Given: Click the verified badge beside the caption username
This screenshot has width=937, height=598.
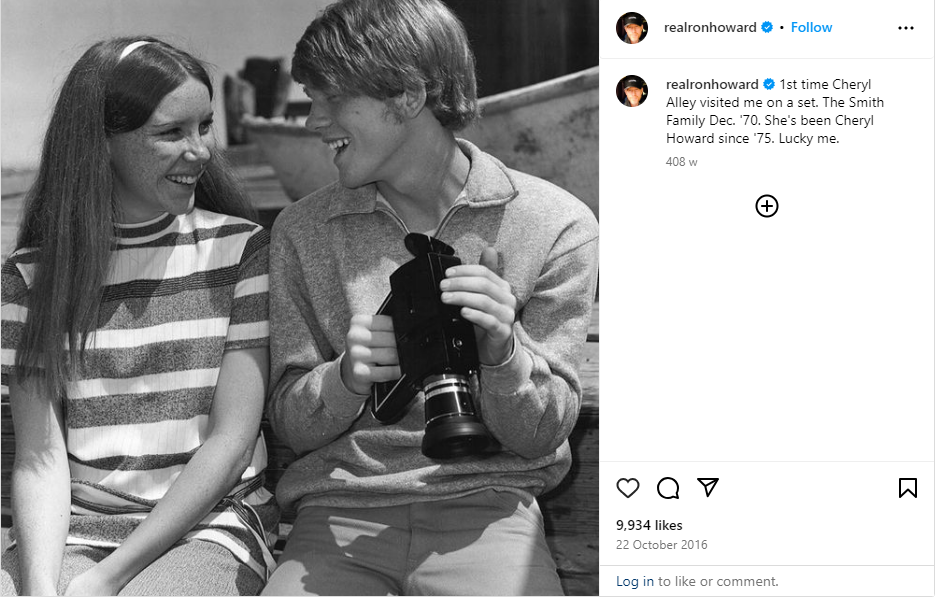Looking at the screenshot, I should (x=769, y=85).
